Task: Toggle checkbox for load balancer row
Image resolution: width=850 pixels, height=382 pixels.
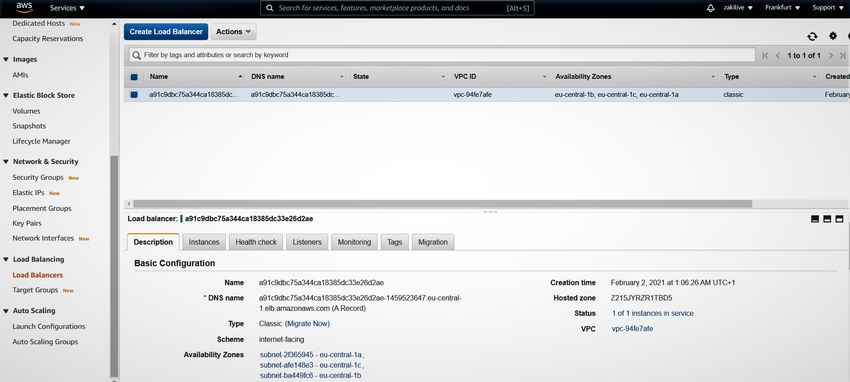Action: pyautogui.click(x=134, y=95)
